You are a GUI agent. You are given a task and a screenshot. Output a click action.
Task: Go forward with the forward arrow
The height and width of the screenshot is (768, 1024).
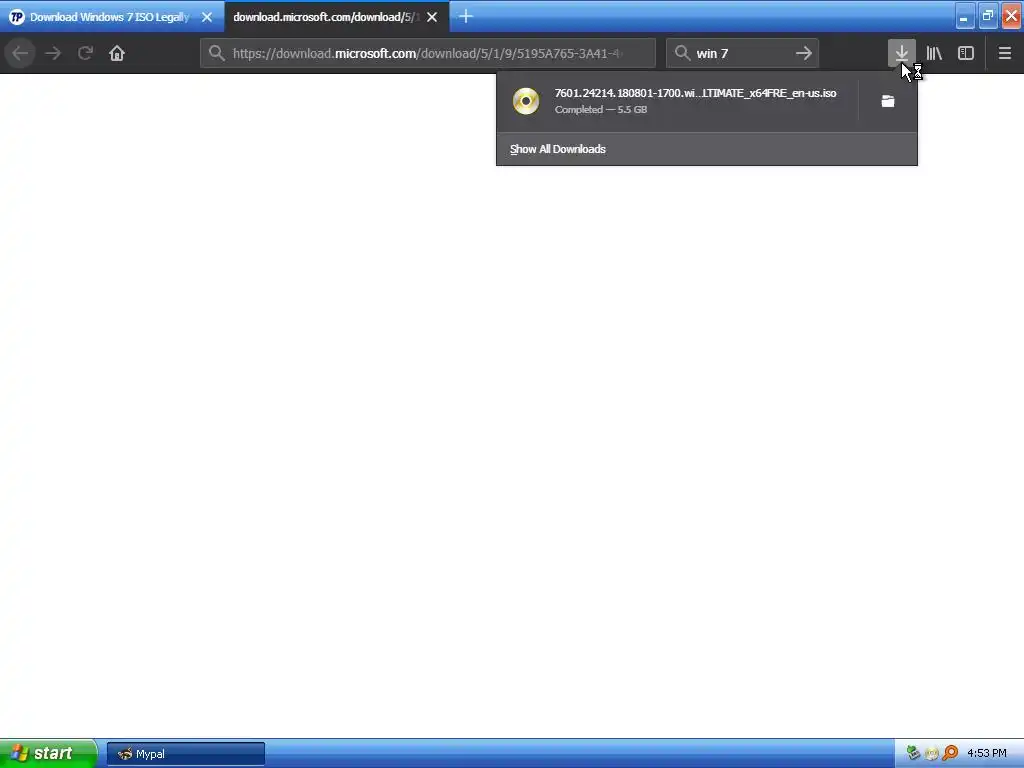coord(53,53)
